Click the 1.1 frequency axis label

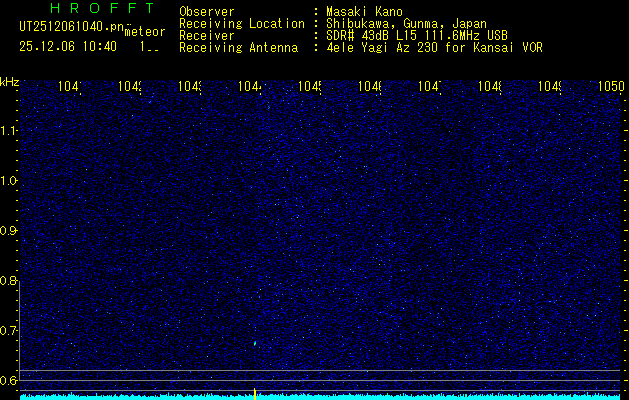coord(9,130)
